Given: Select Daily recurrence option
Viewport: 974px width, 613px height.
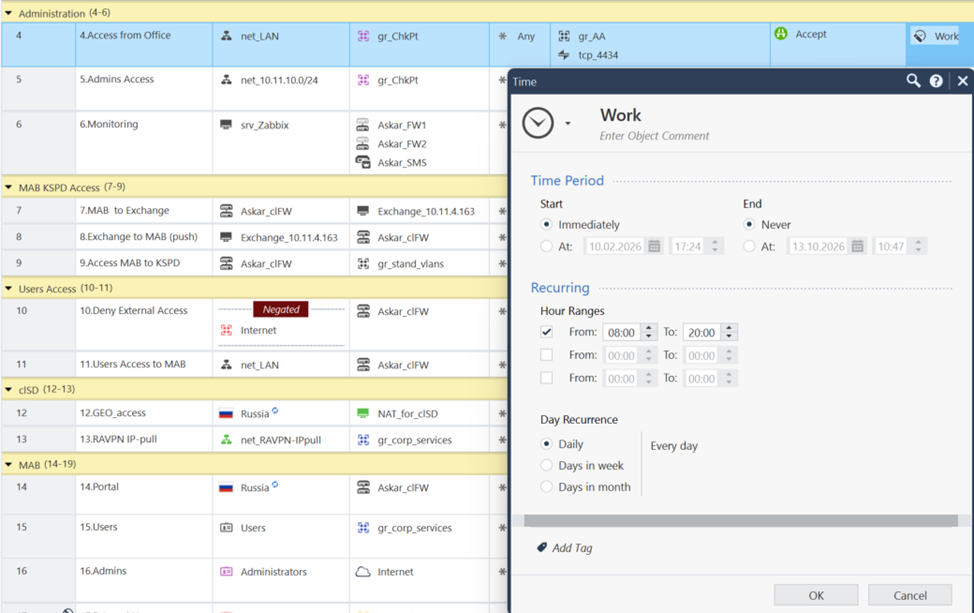Looking at the screenshot, I should (x=547, y=443).
